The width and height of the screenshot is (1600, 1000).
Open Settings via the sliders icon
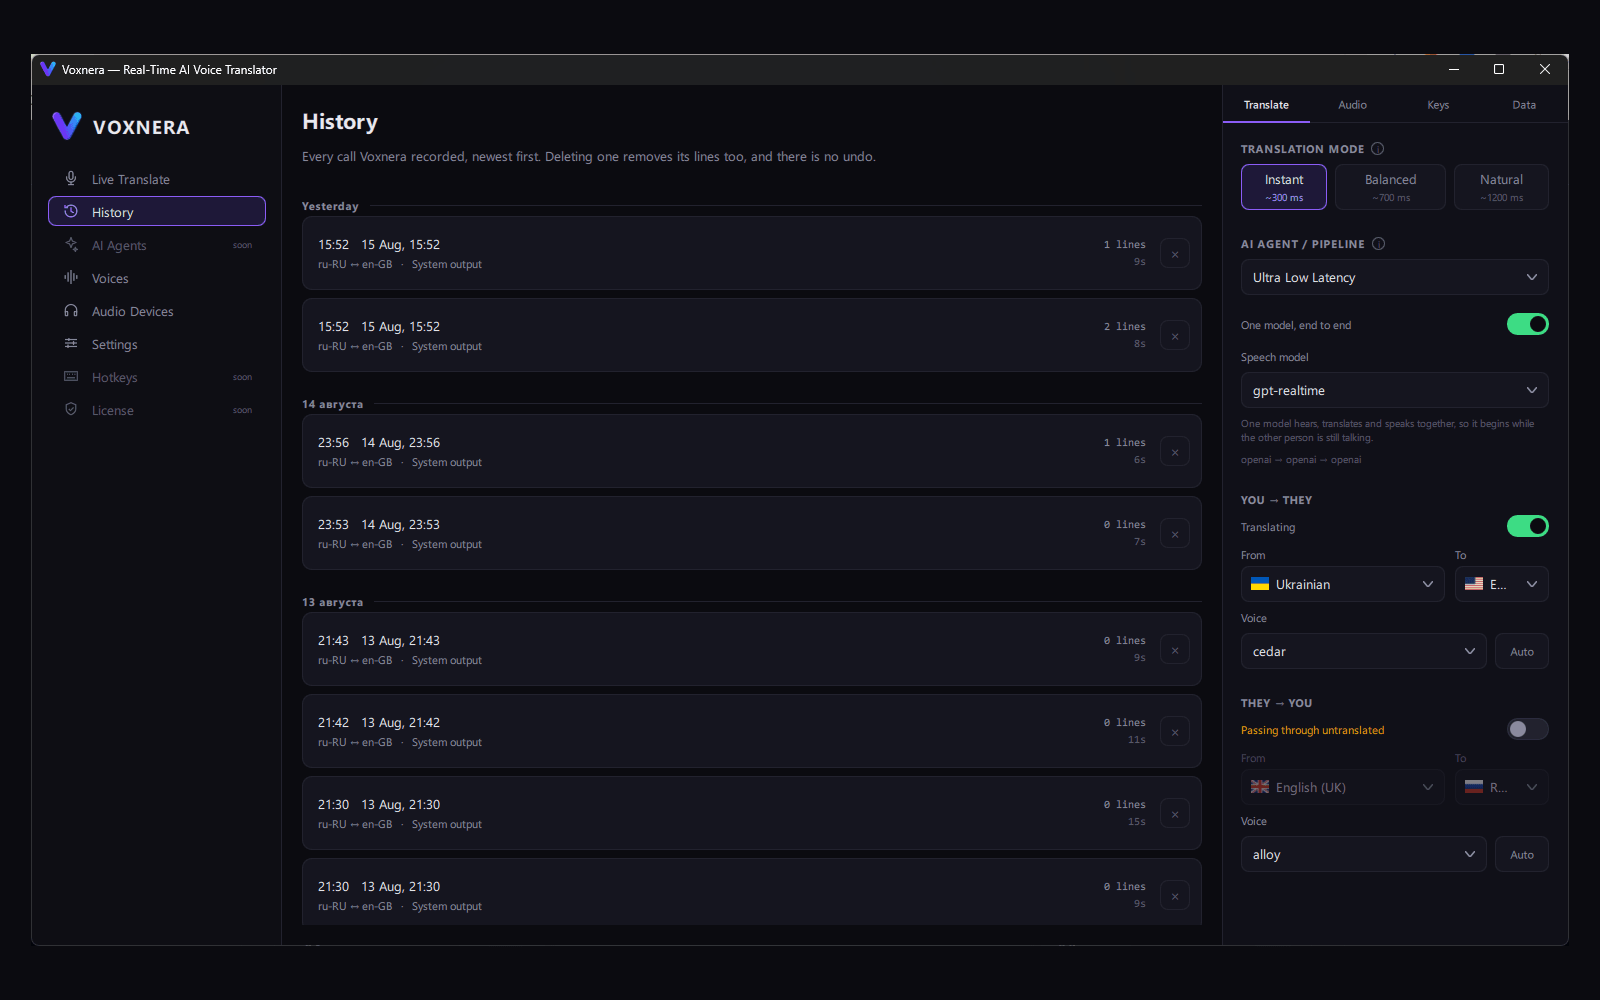[71, 344]
